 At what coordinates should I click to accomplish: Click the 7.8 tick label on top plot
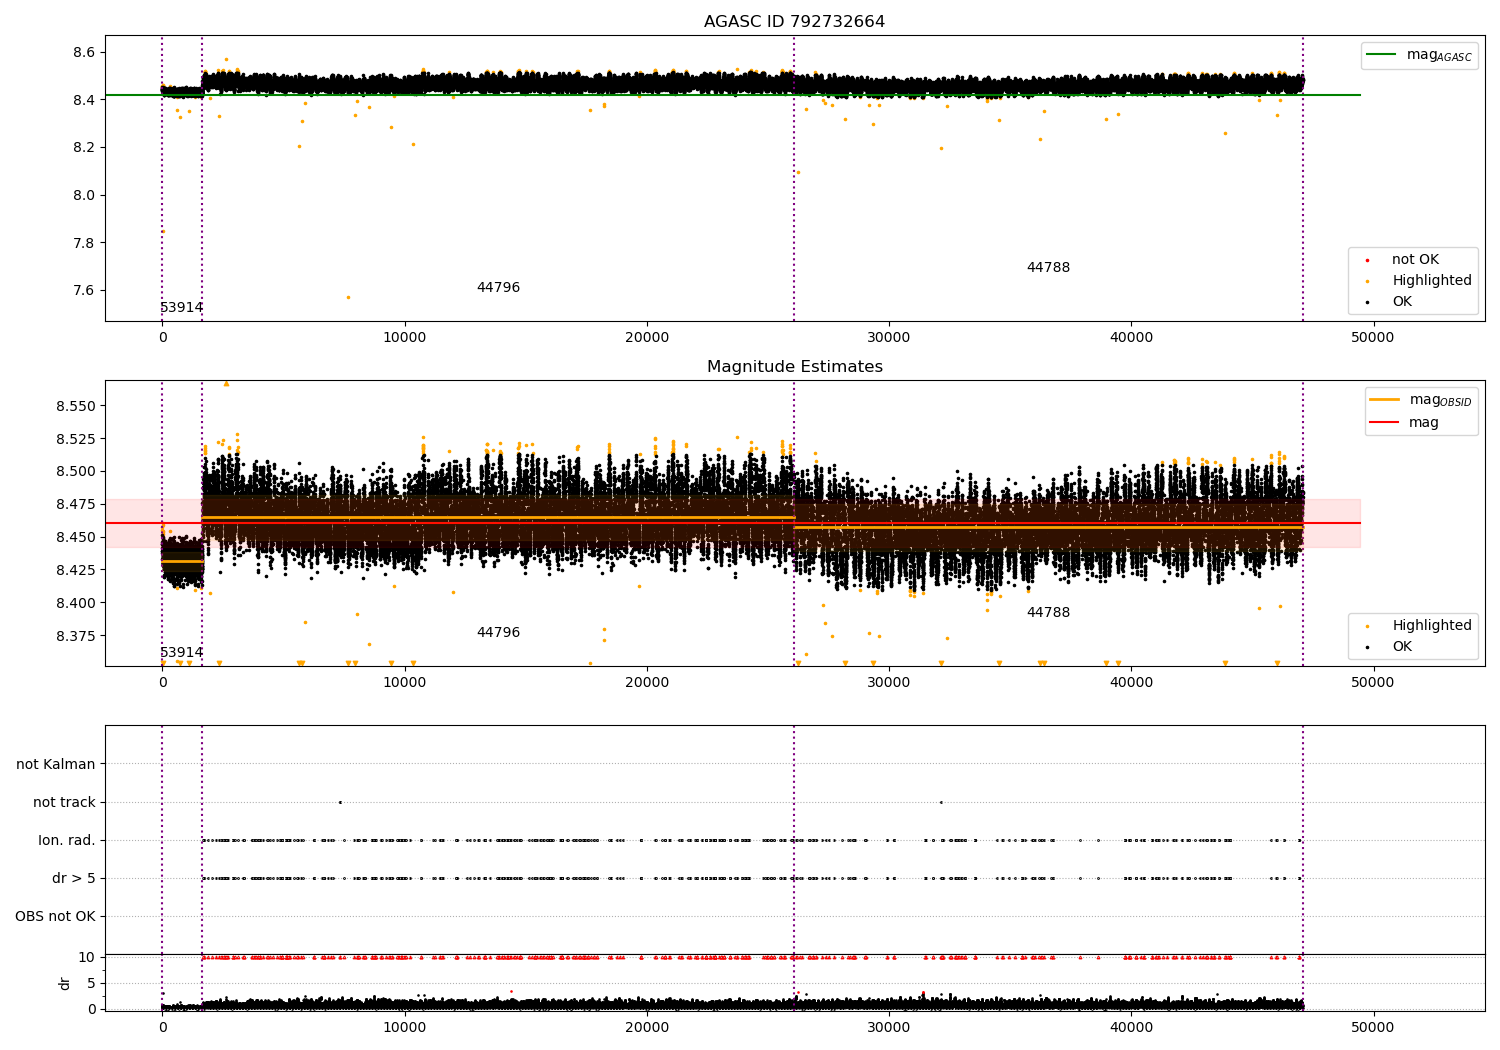(x=83, y=243)
